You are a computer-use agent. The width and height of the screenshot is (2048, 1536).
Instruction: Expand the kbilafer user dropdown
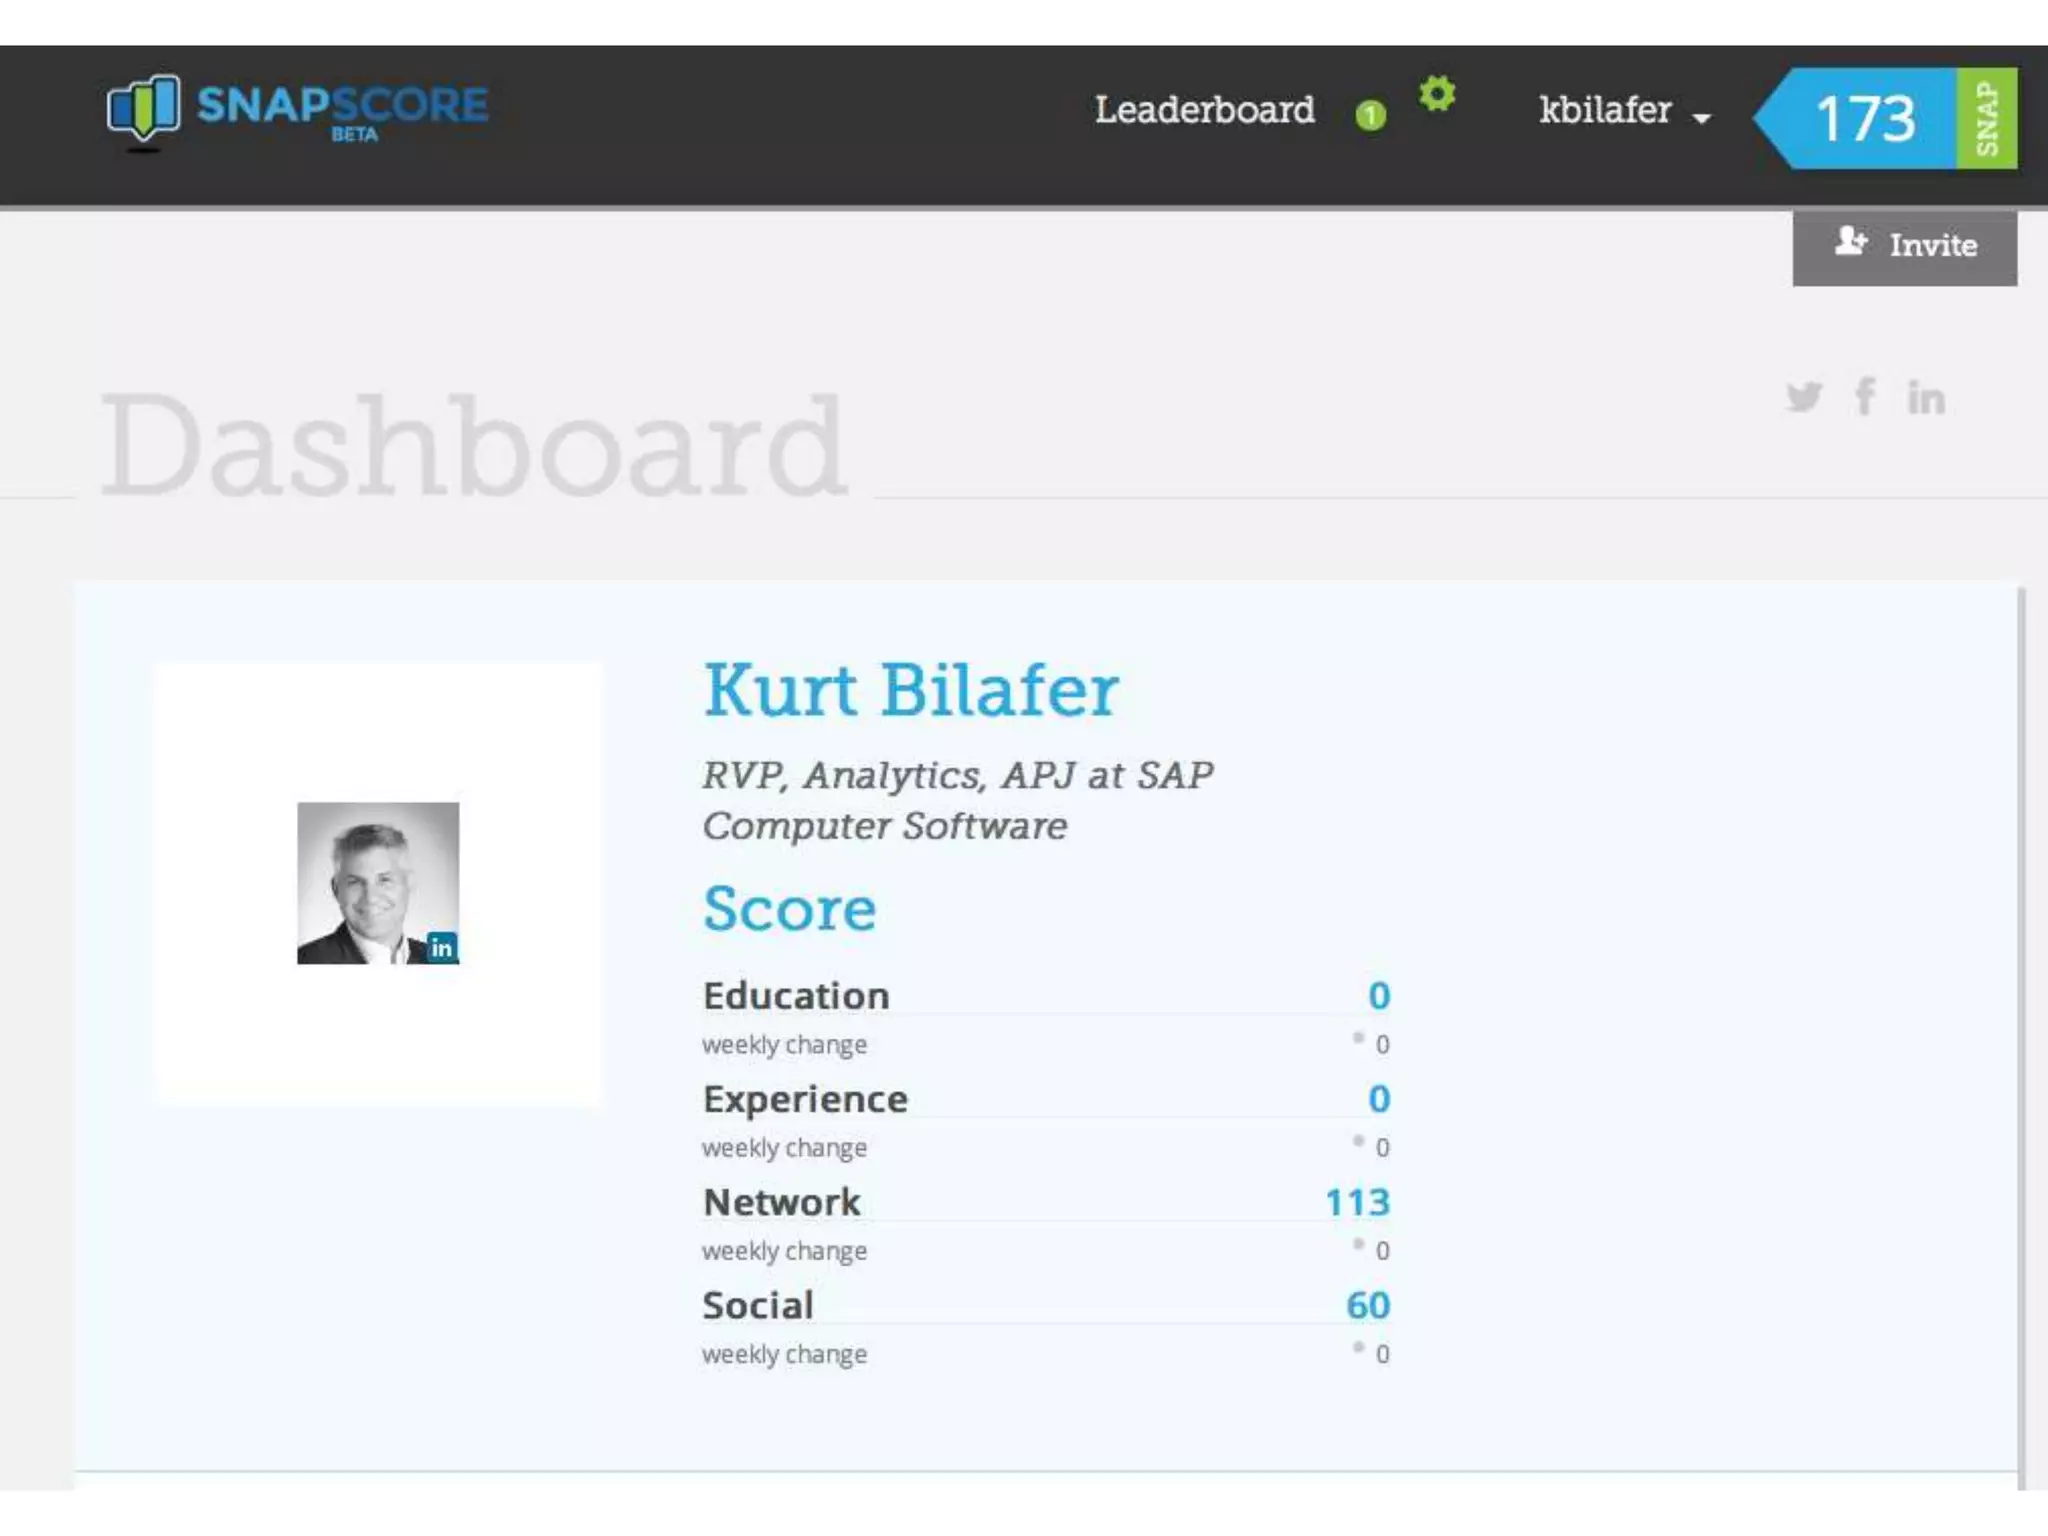click(1605, 110)
